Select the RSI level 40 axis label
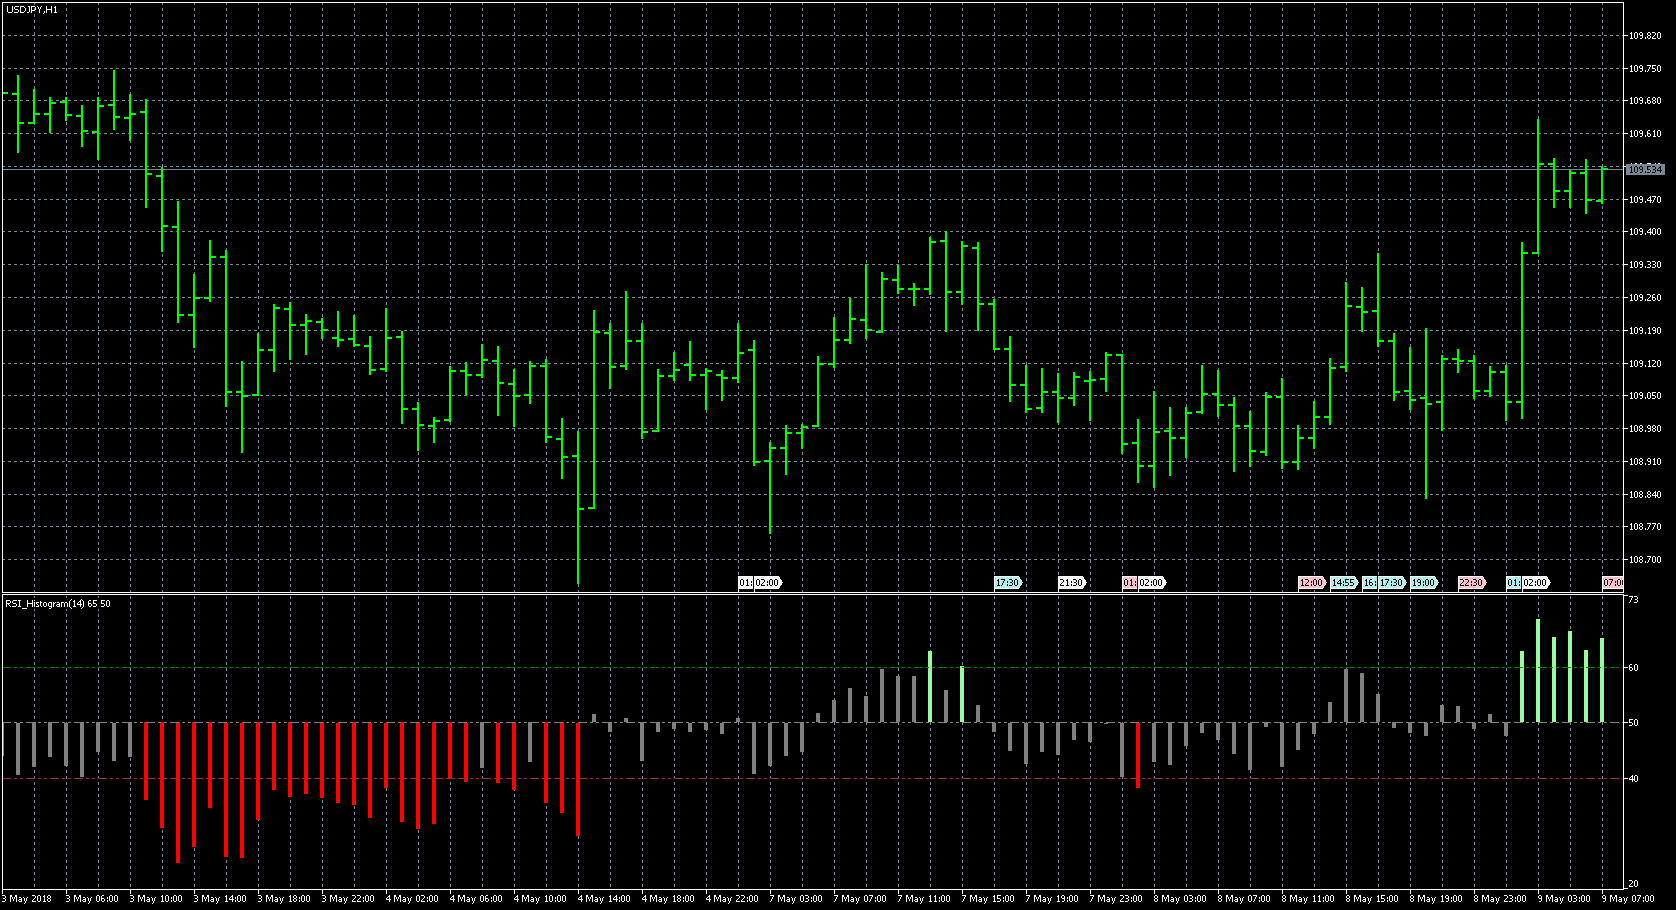This screenshot has height=910, width=1676. tap(1633, 779)
